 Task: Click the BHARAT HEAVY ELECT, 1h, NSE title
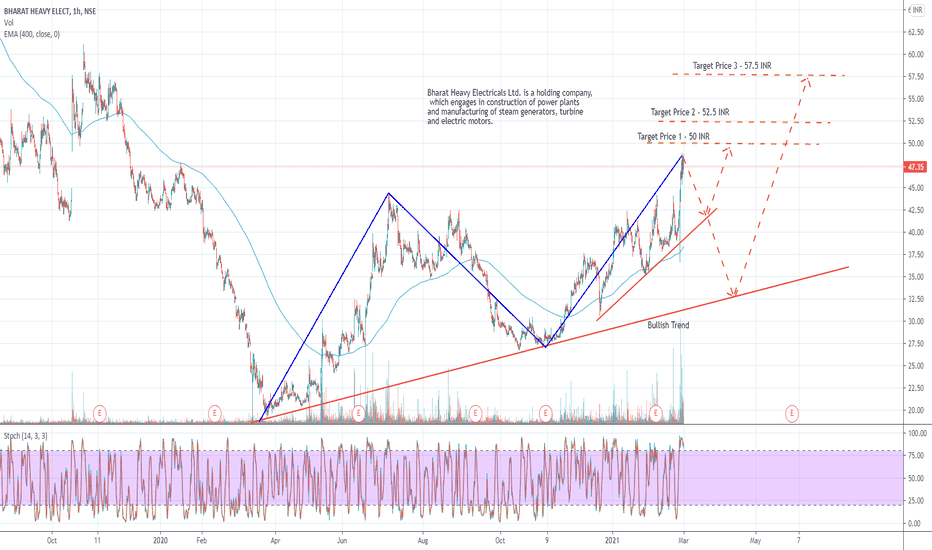click(x=50, y=11)
